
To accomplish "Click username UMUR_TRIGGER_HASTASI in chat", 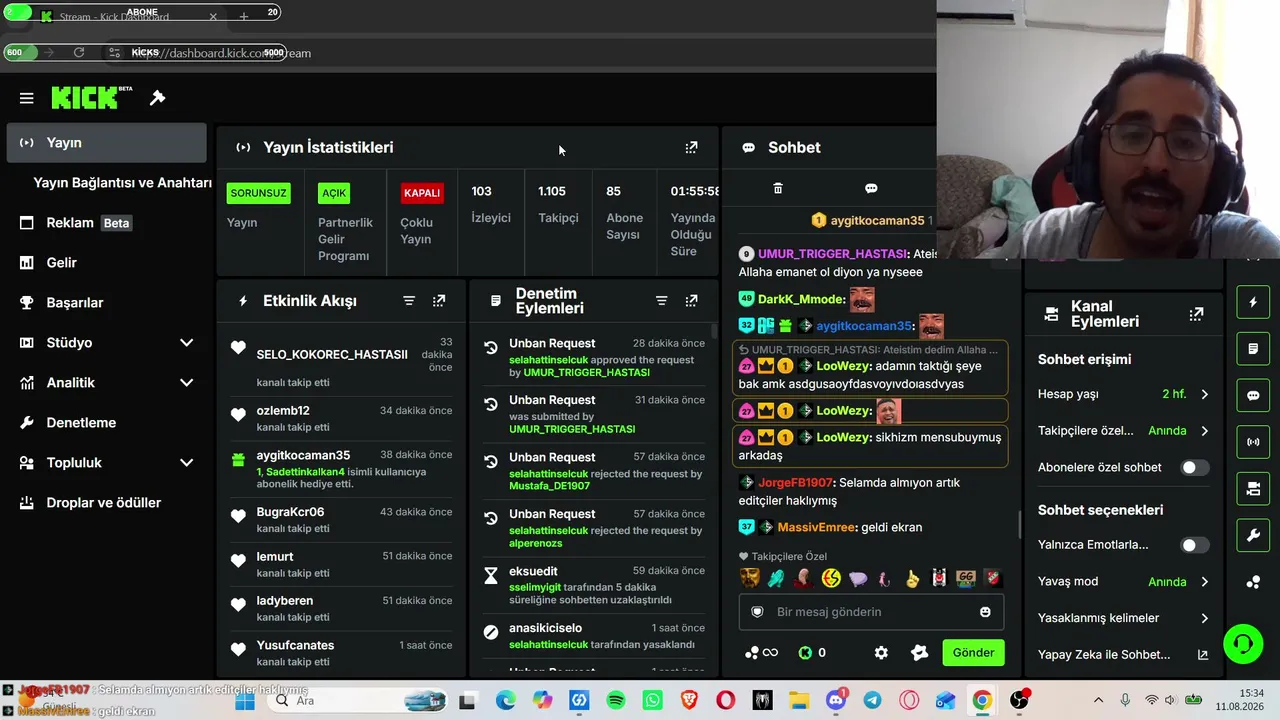I will [x=833, y=254].
